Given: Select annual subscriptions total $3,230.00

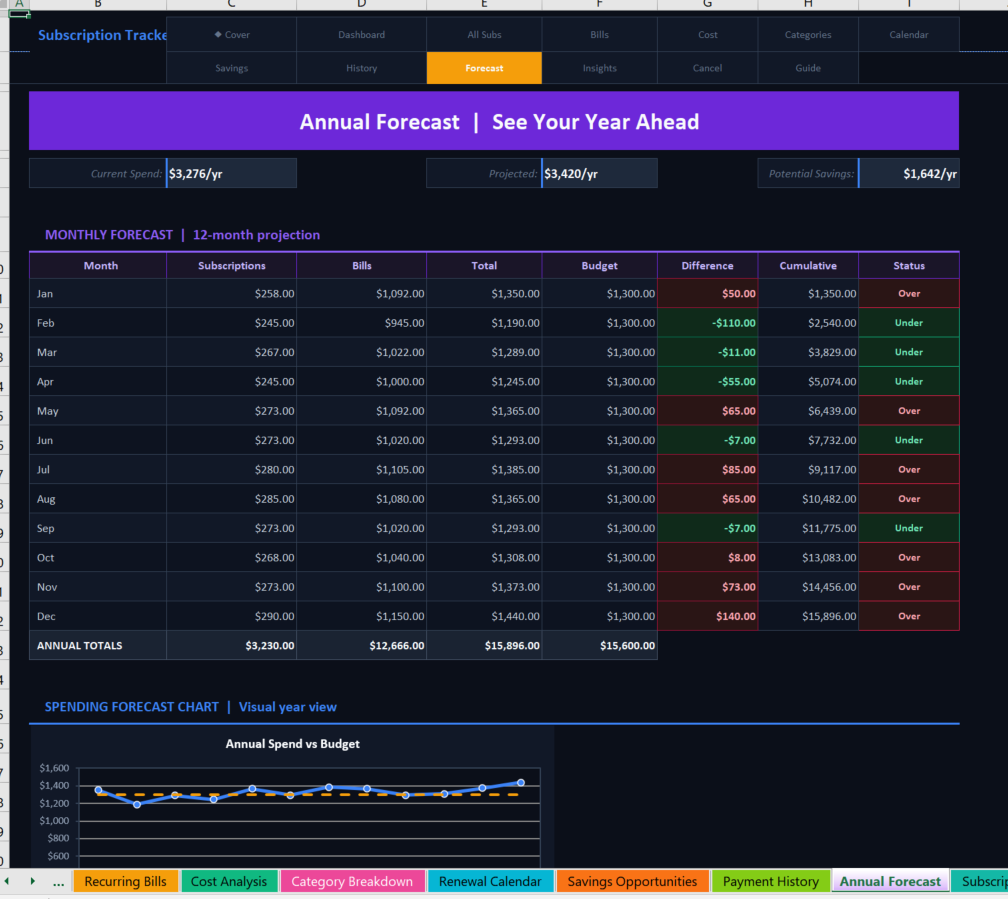Looking at the screenshot, I should click(x=231, y=646).
